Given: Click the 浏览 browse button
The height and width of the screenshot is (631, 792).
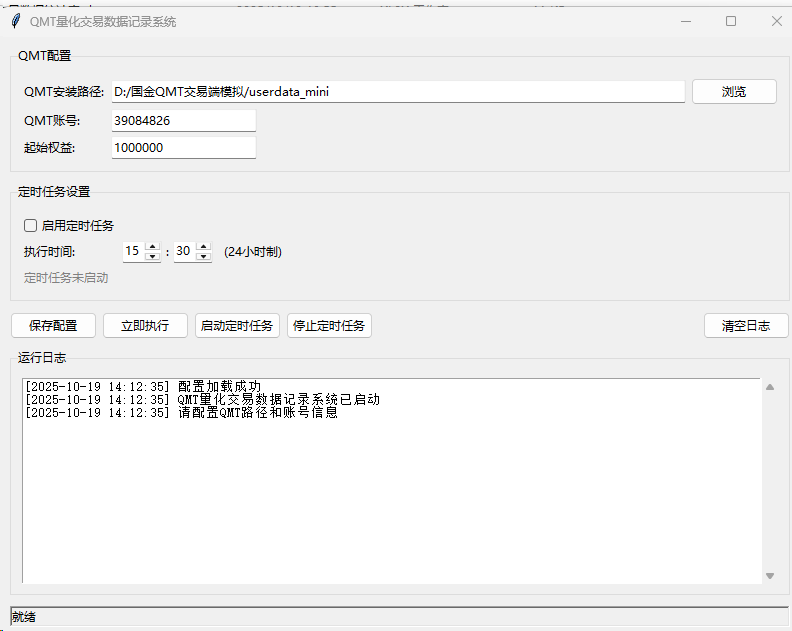Looking at the screenshot, I should pos(734,91).
